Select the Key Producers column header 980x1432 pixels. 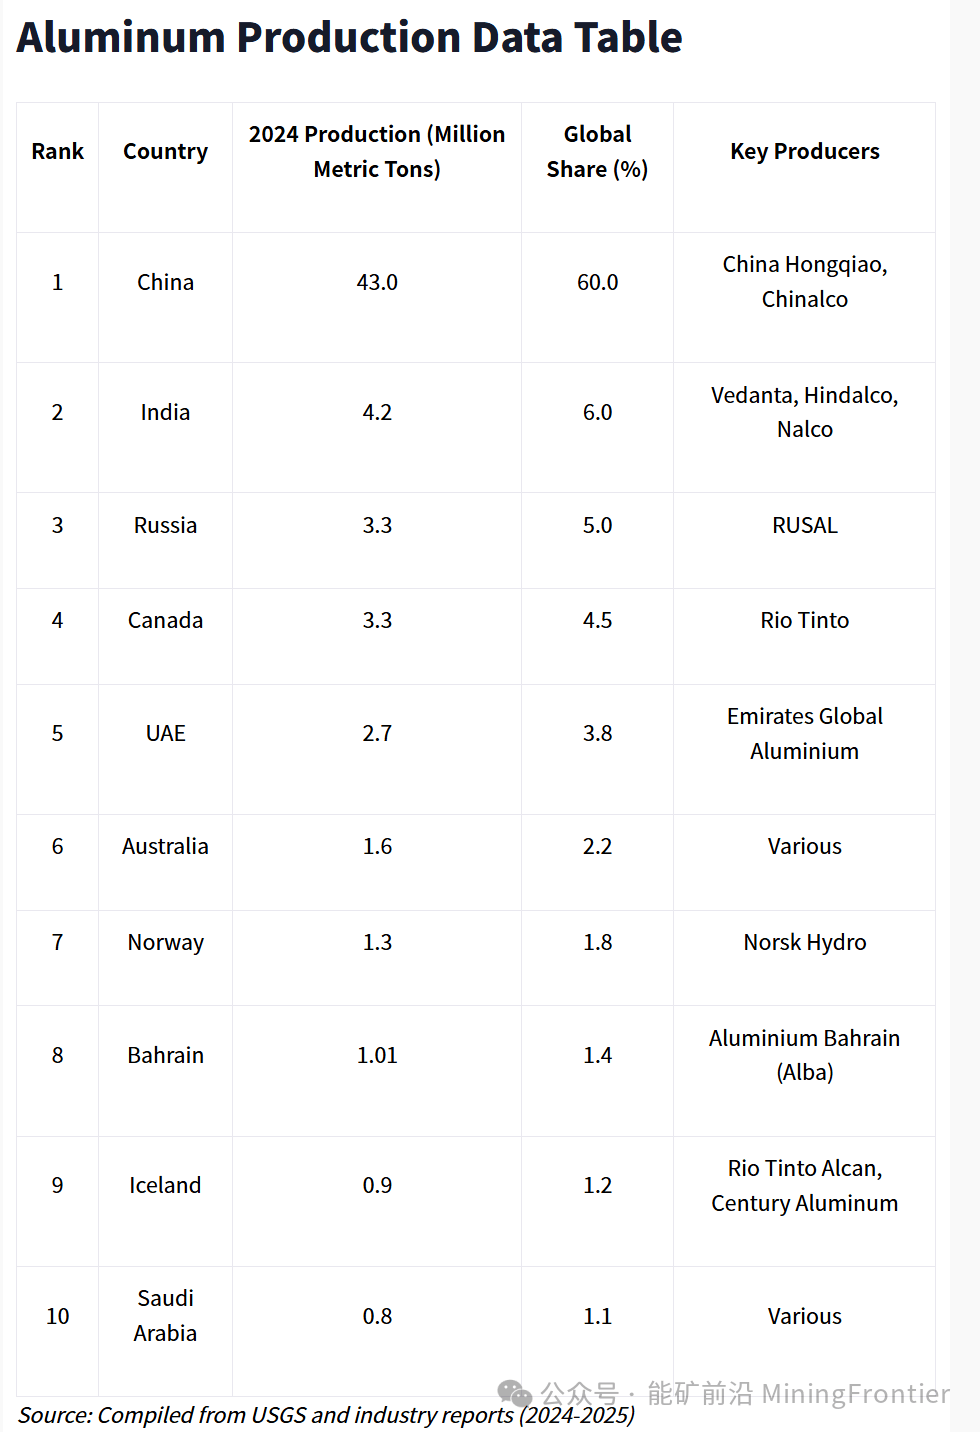(x=804, y=152)
